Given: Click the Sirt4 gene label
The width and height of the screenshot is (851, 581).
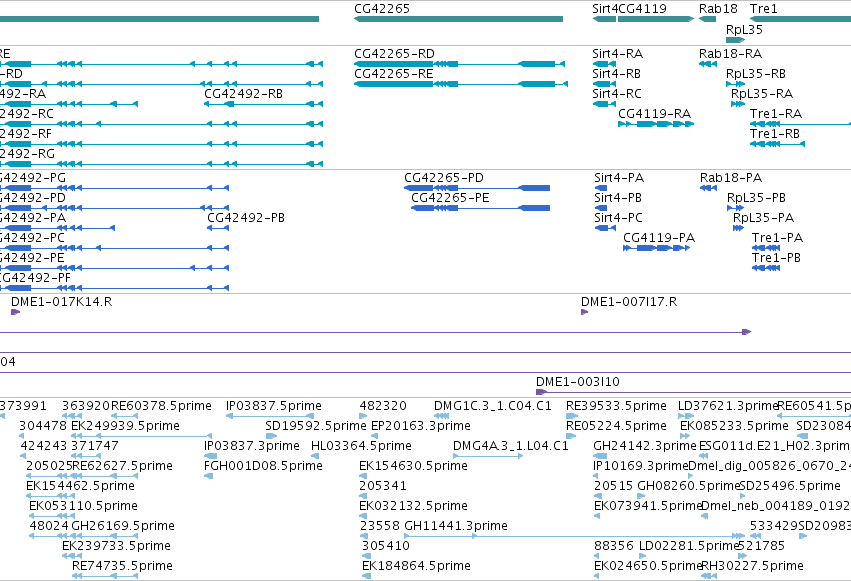Looking at the screenshot, I should (x=605, y=9).
